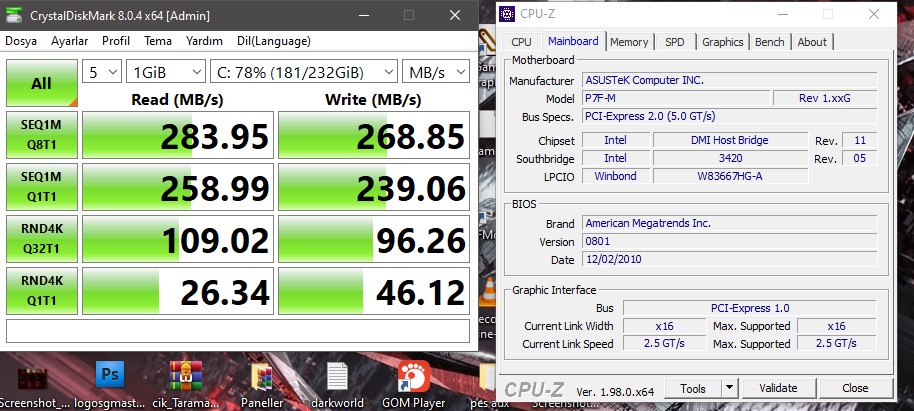Open the darkworld text file icon

[x=337, y=376]
